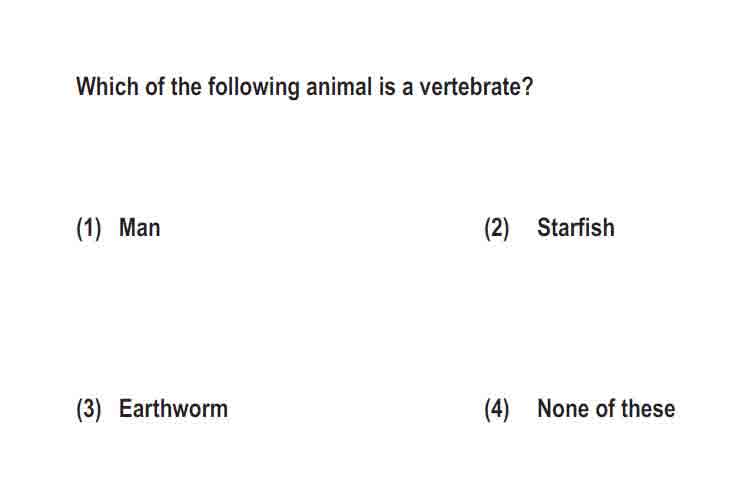Select the answer option Man
This screenshot has width=750, height=500.
pos(139,227)
